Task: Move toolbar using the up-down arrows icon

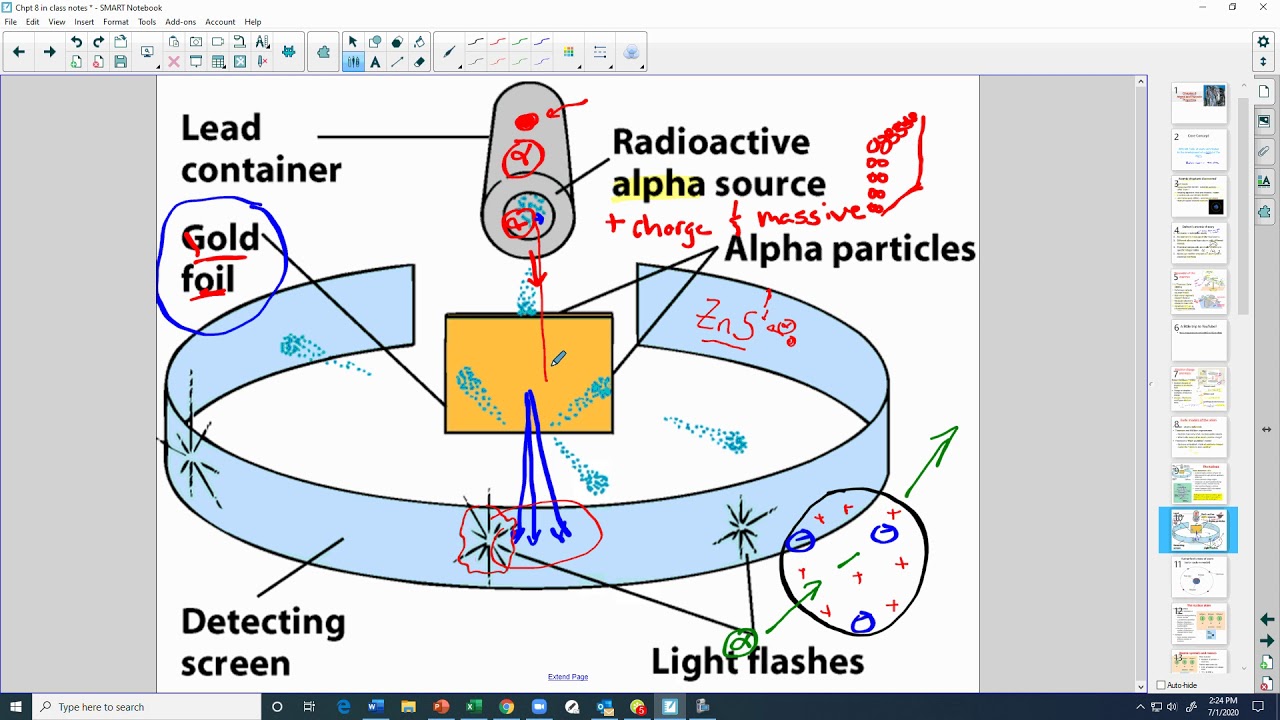Action: (x=1263, y=62)
